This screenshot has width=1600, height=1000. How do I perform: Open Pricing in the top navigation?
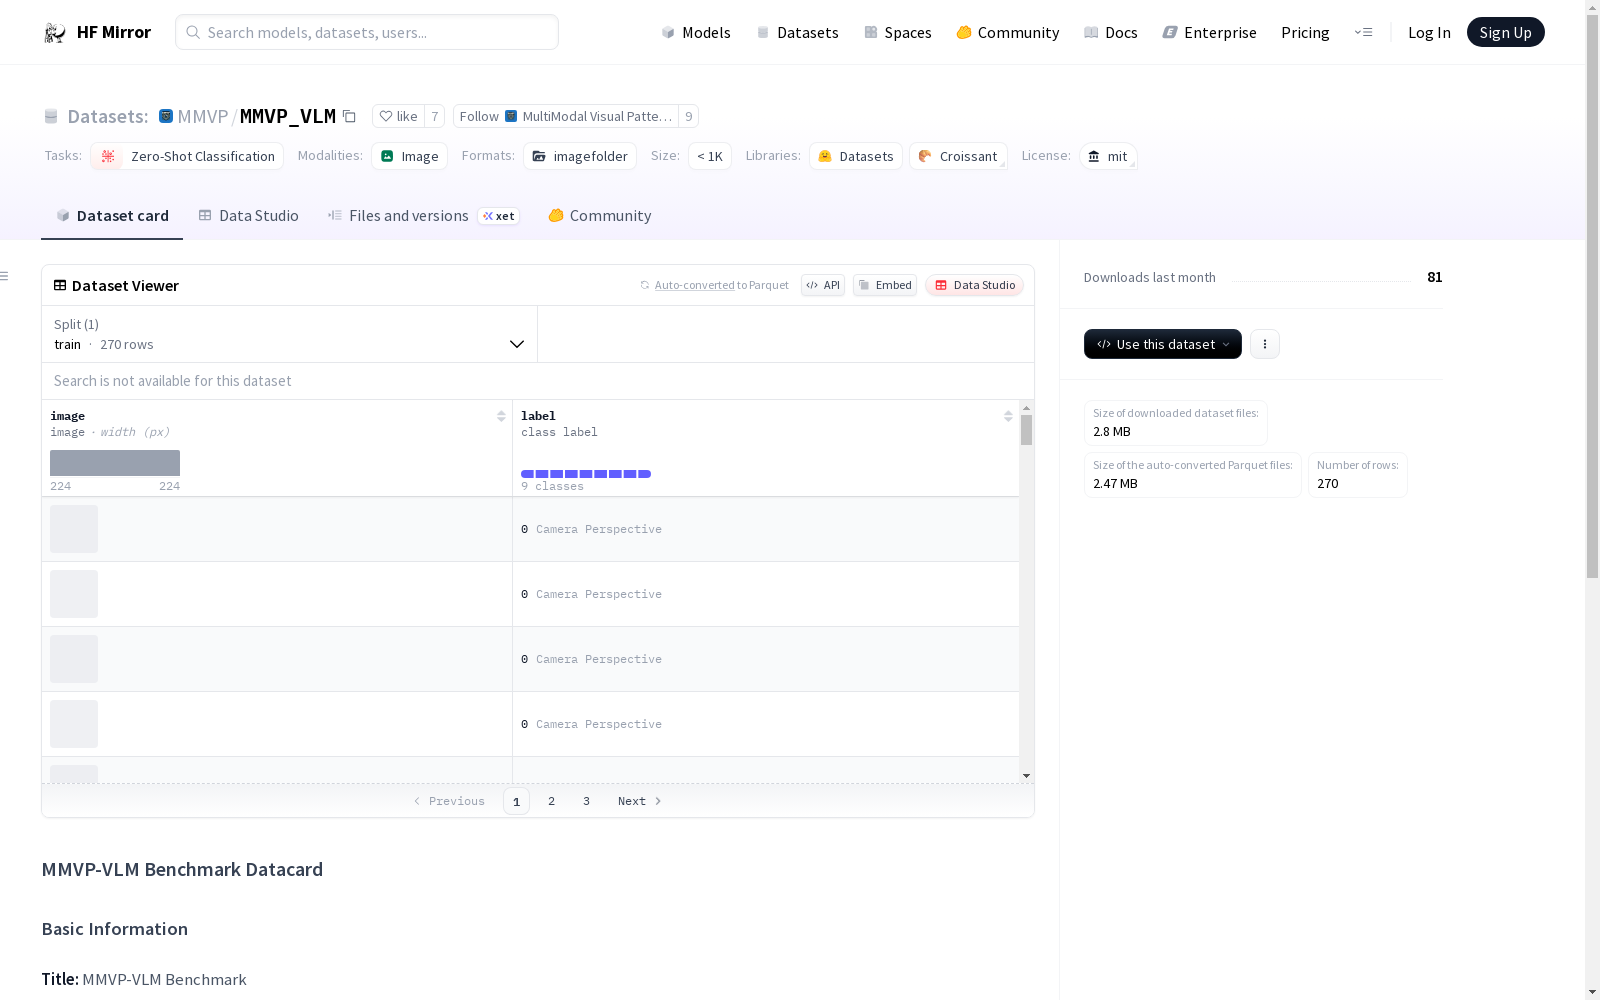tap(1305, 32)
